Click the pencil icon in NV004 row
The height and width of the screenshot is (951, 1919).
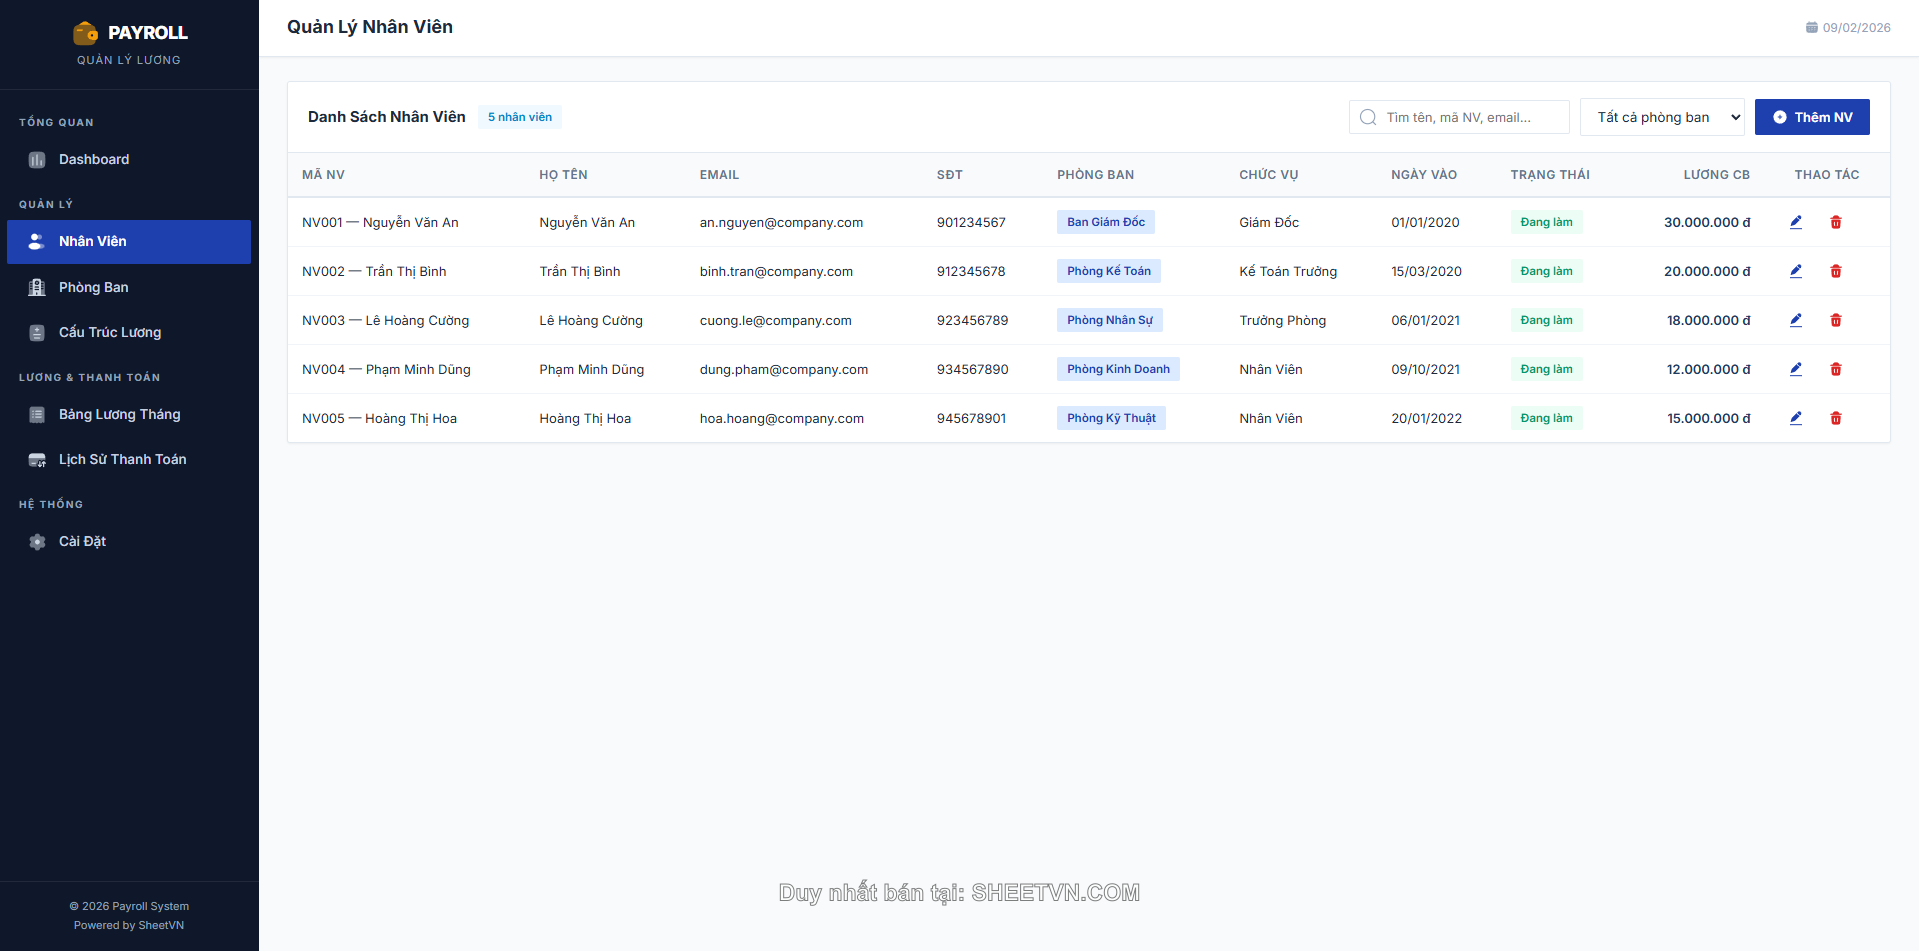[1795, 369]
